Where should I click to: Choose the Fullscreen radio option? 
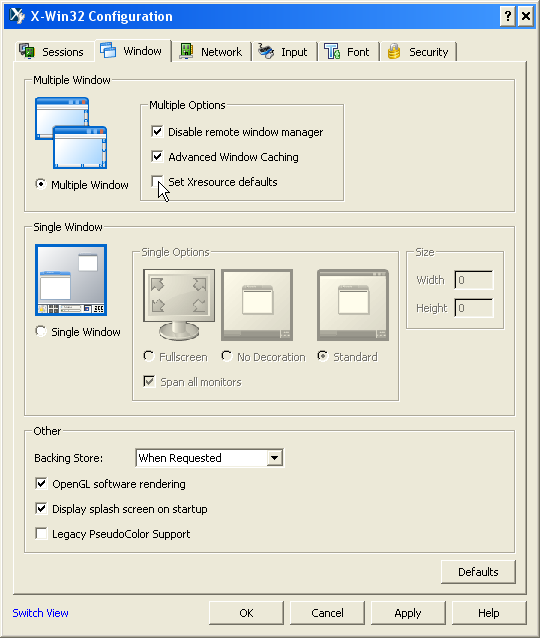(x=149, y=356)
